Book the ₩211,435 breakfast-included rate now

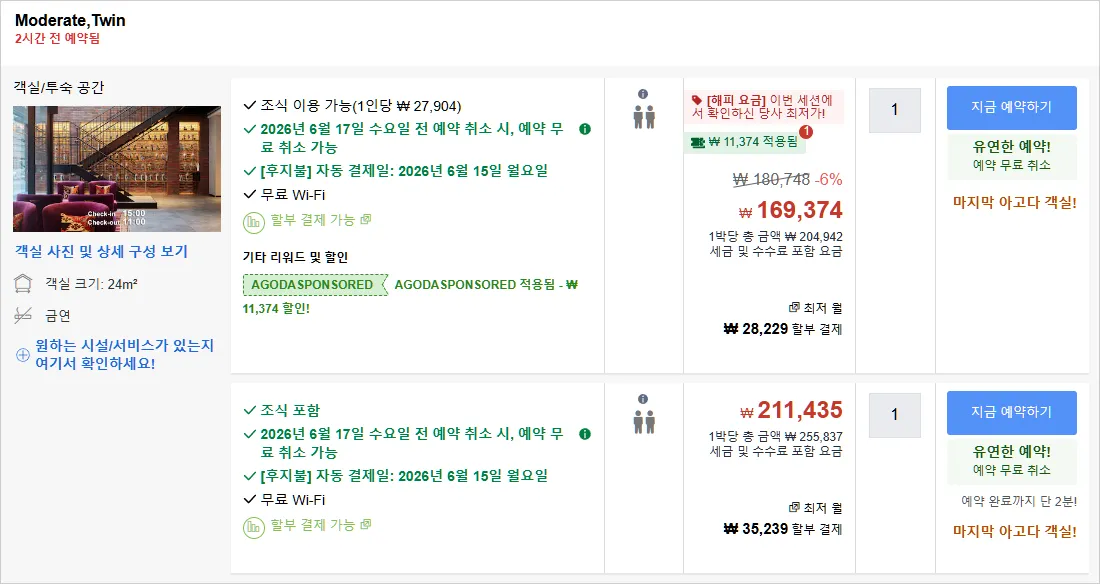pyautogui.click(x=1012, y=413)
